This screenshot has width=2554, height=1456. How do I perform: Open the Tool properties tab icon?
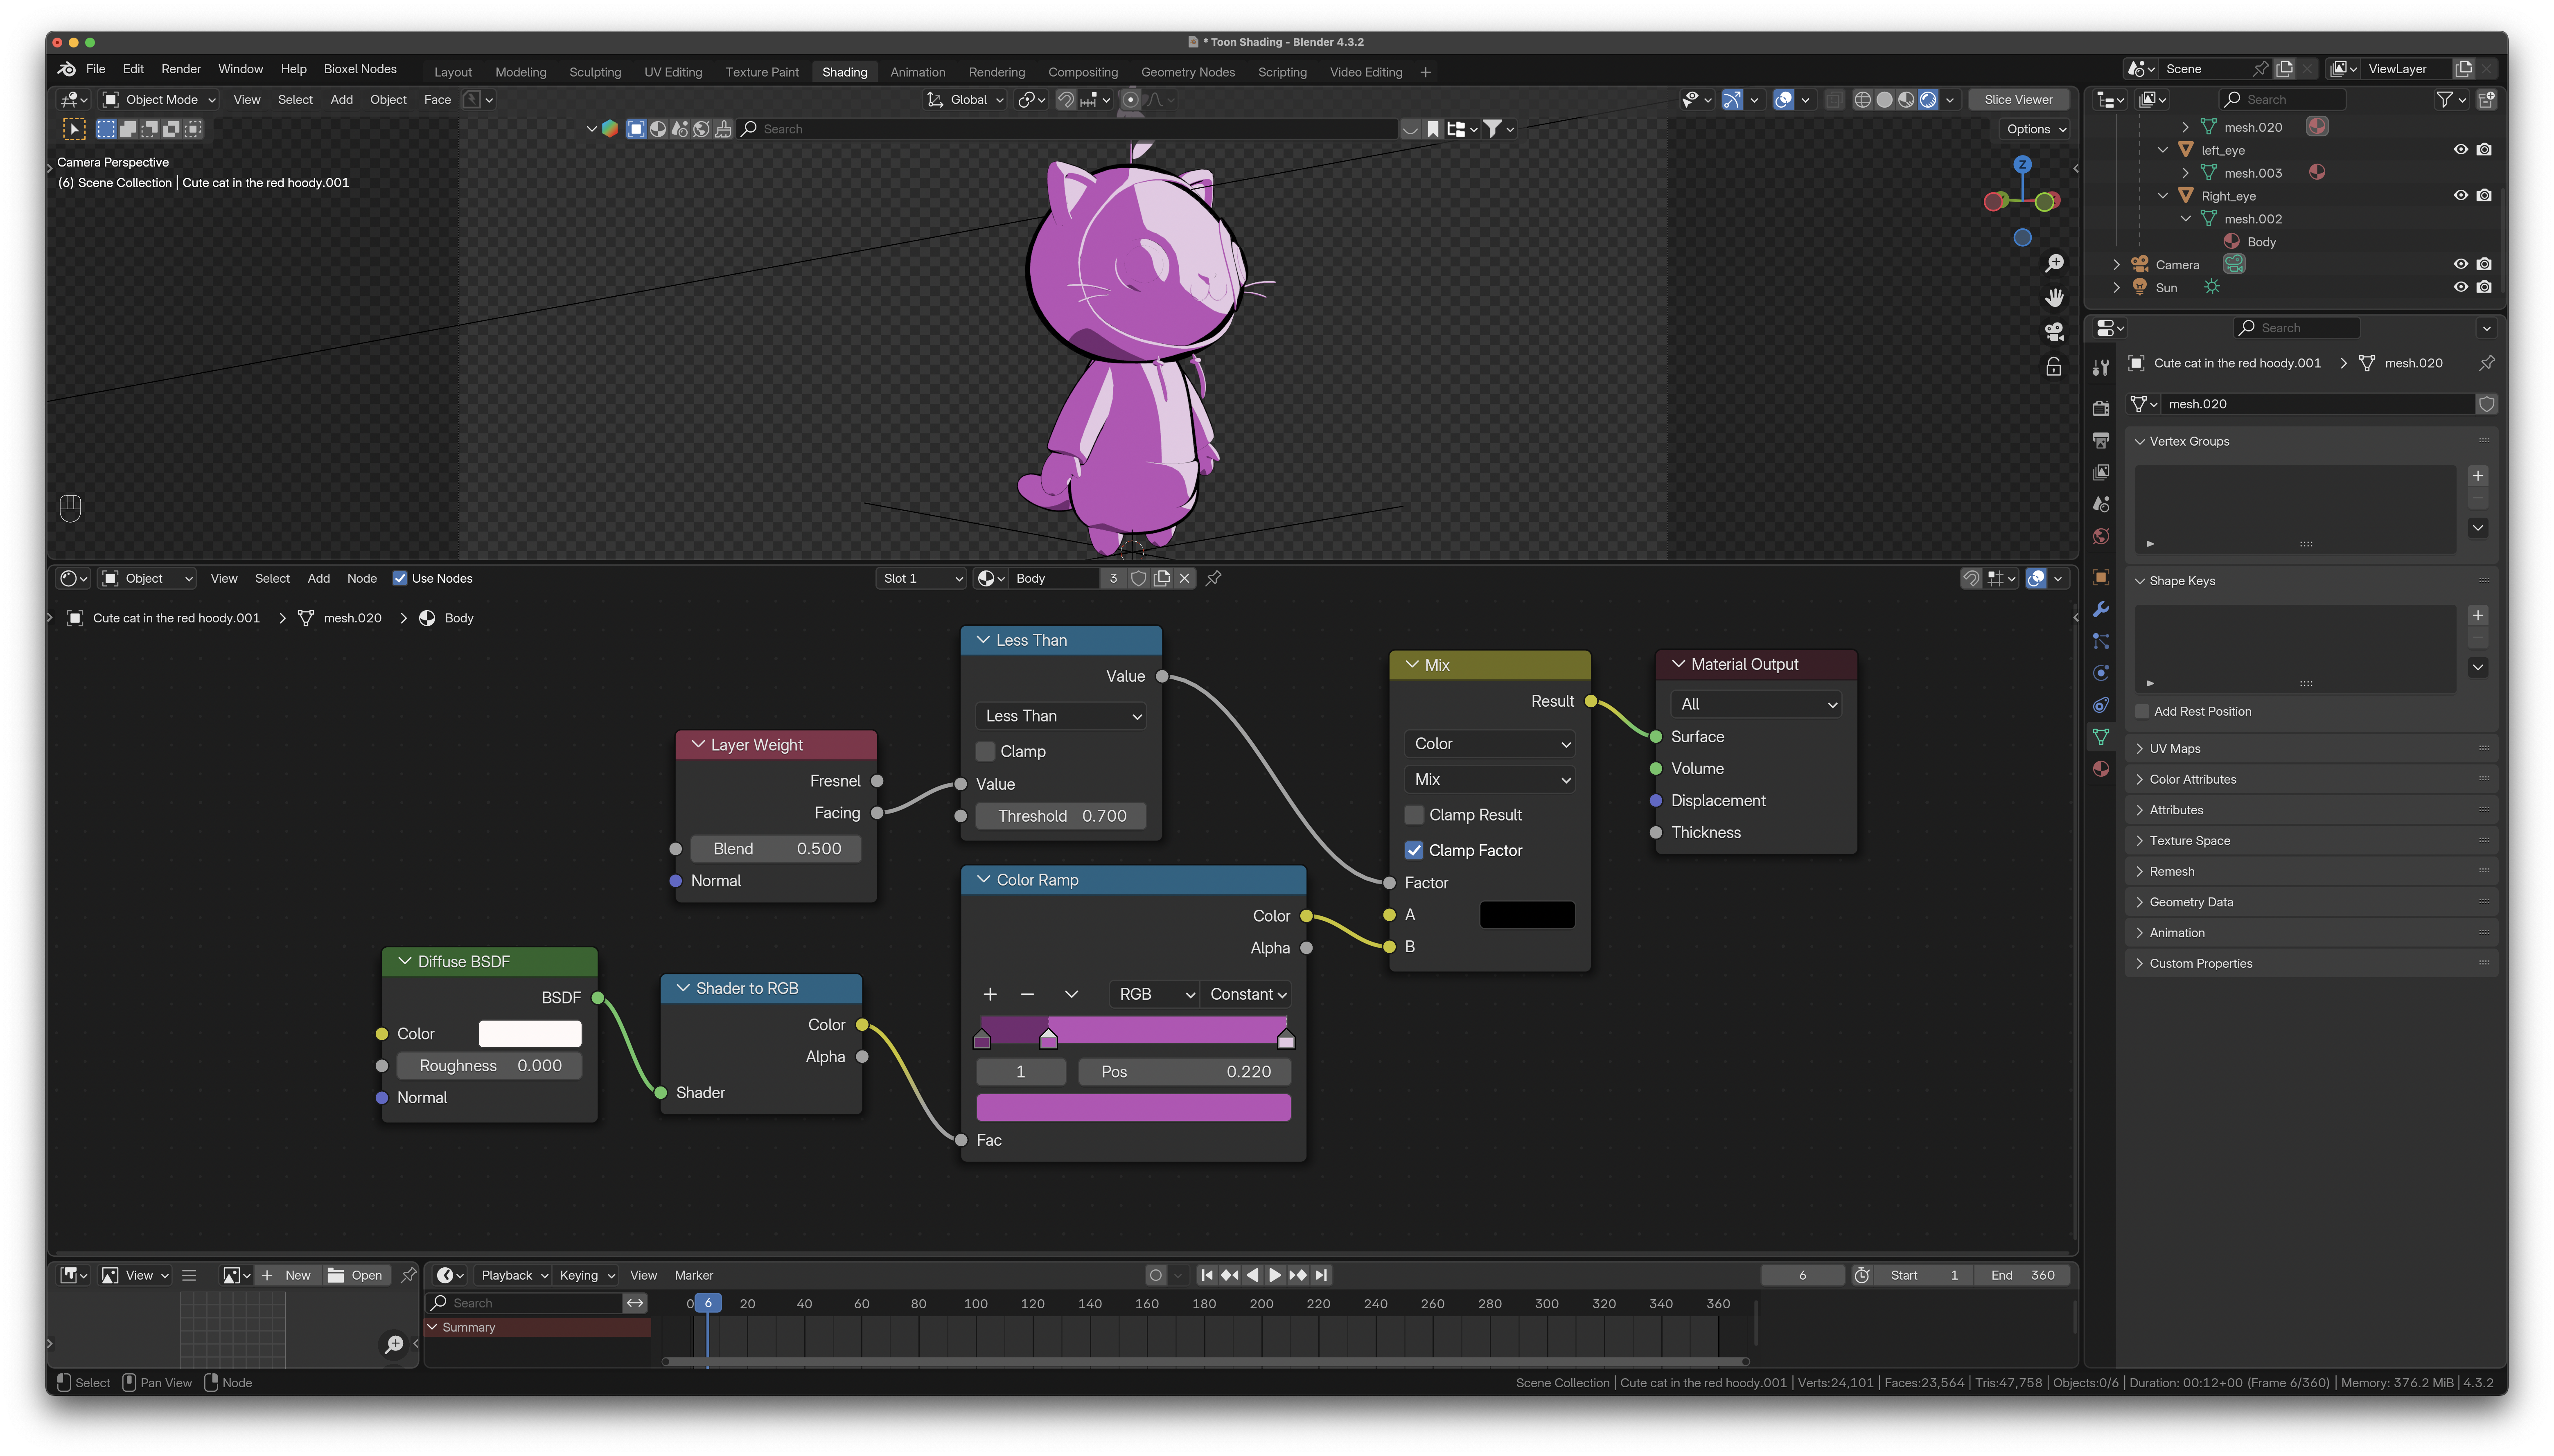(x=2101, y=367)
